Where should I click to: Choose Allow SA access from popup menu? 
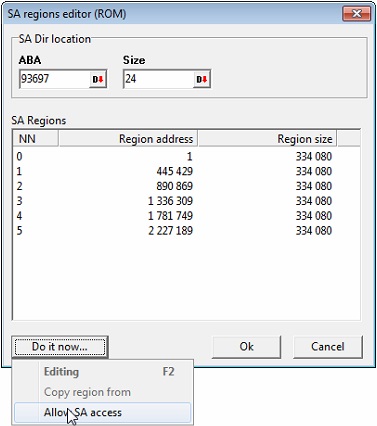[102, 413]
